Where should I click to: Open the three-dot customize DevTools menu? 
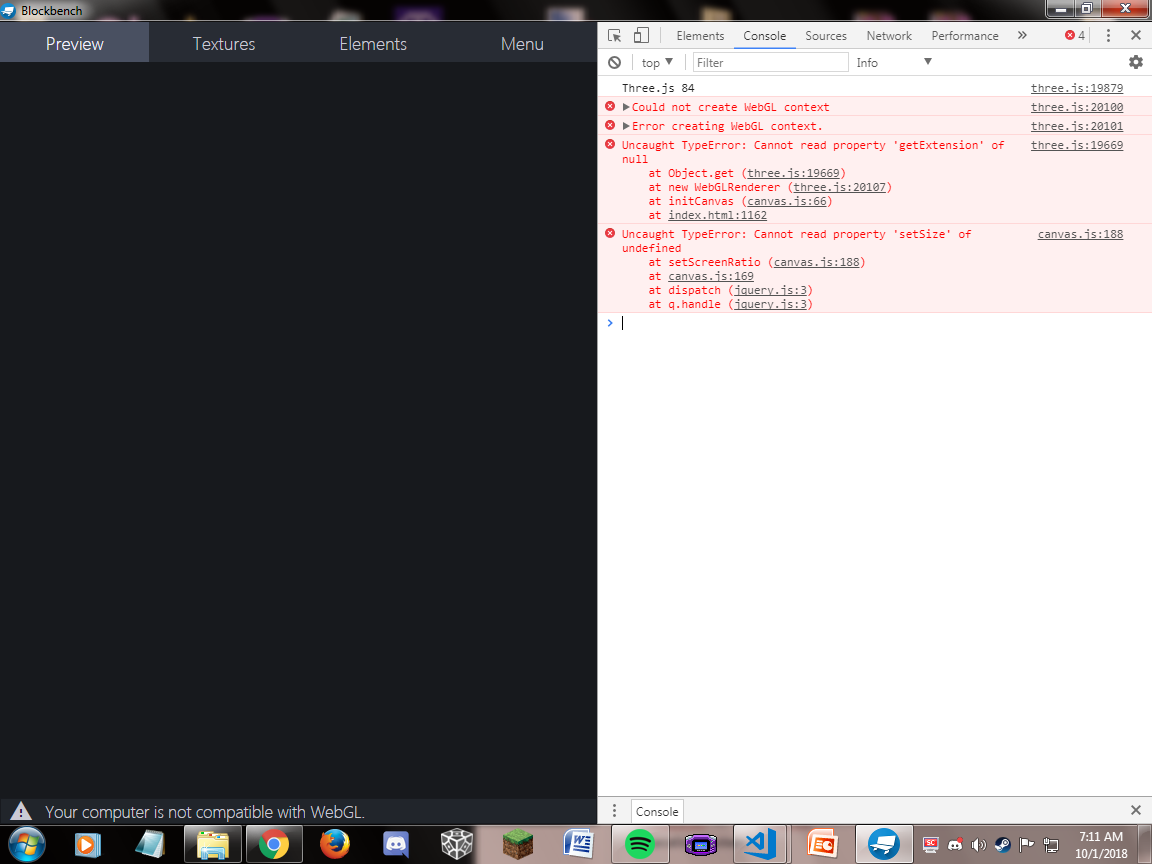1107,35
